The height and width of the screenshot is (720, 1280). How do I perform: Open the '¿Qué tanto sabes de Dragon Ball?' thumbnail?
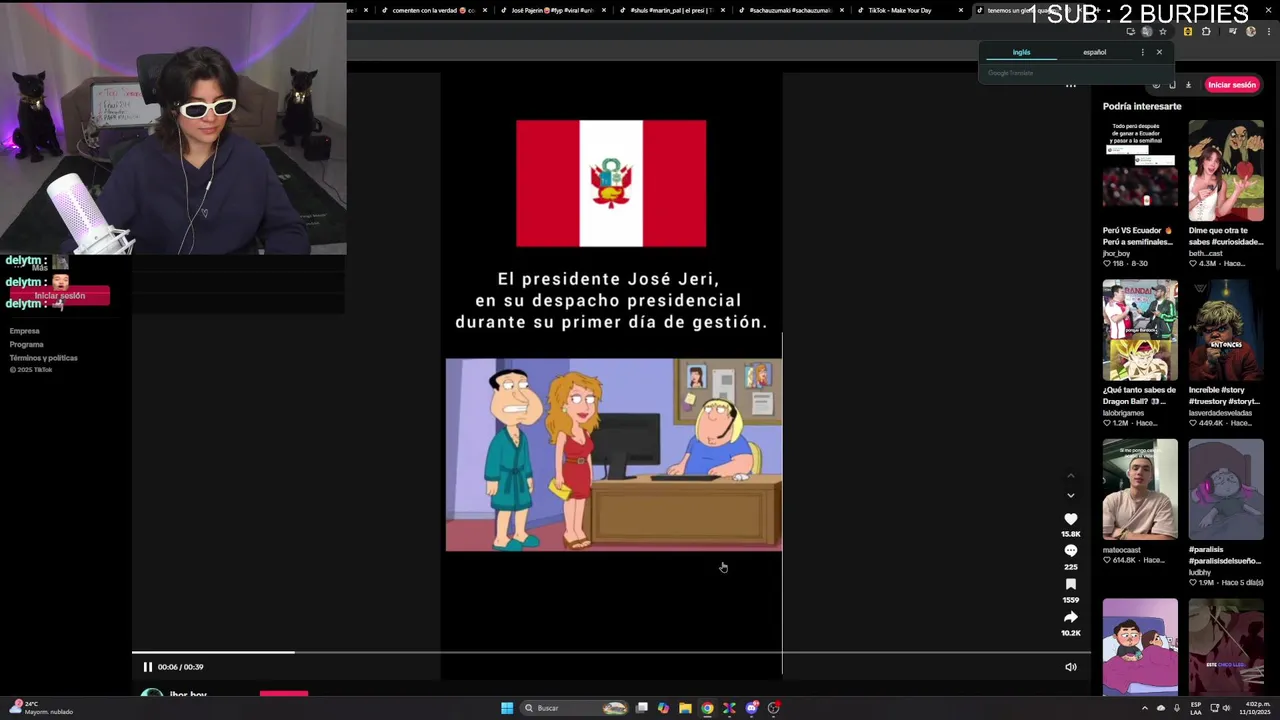[1140, 330]
